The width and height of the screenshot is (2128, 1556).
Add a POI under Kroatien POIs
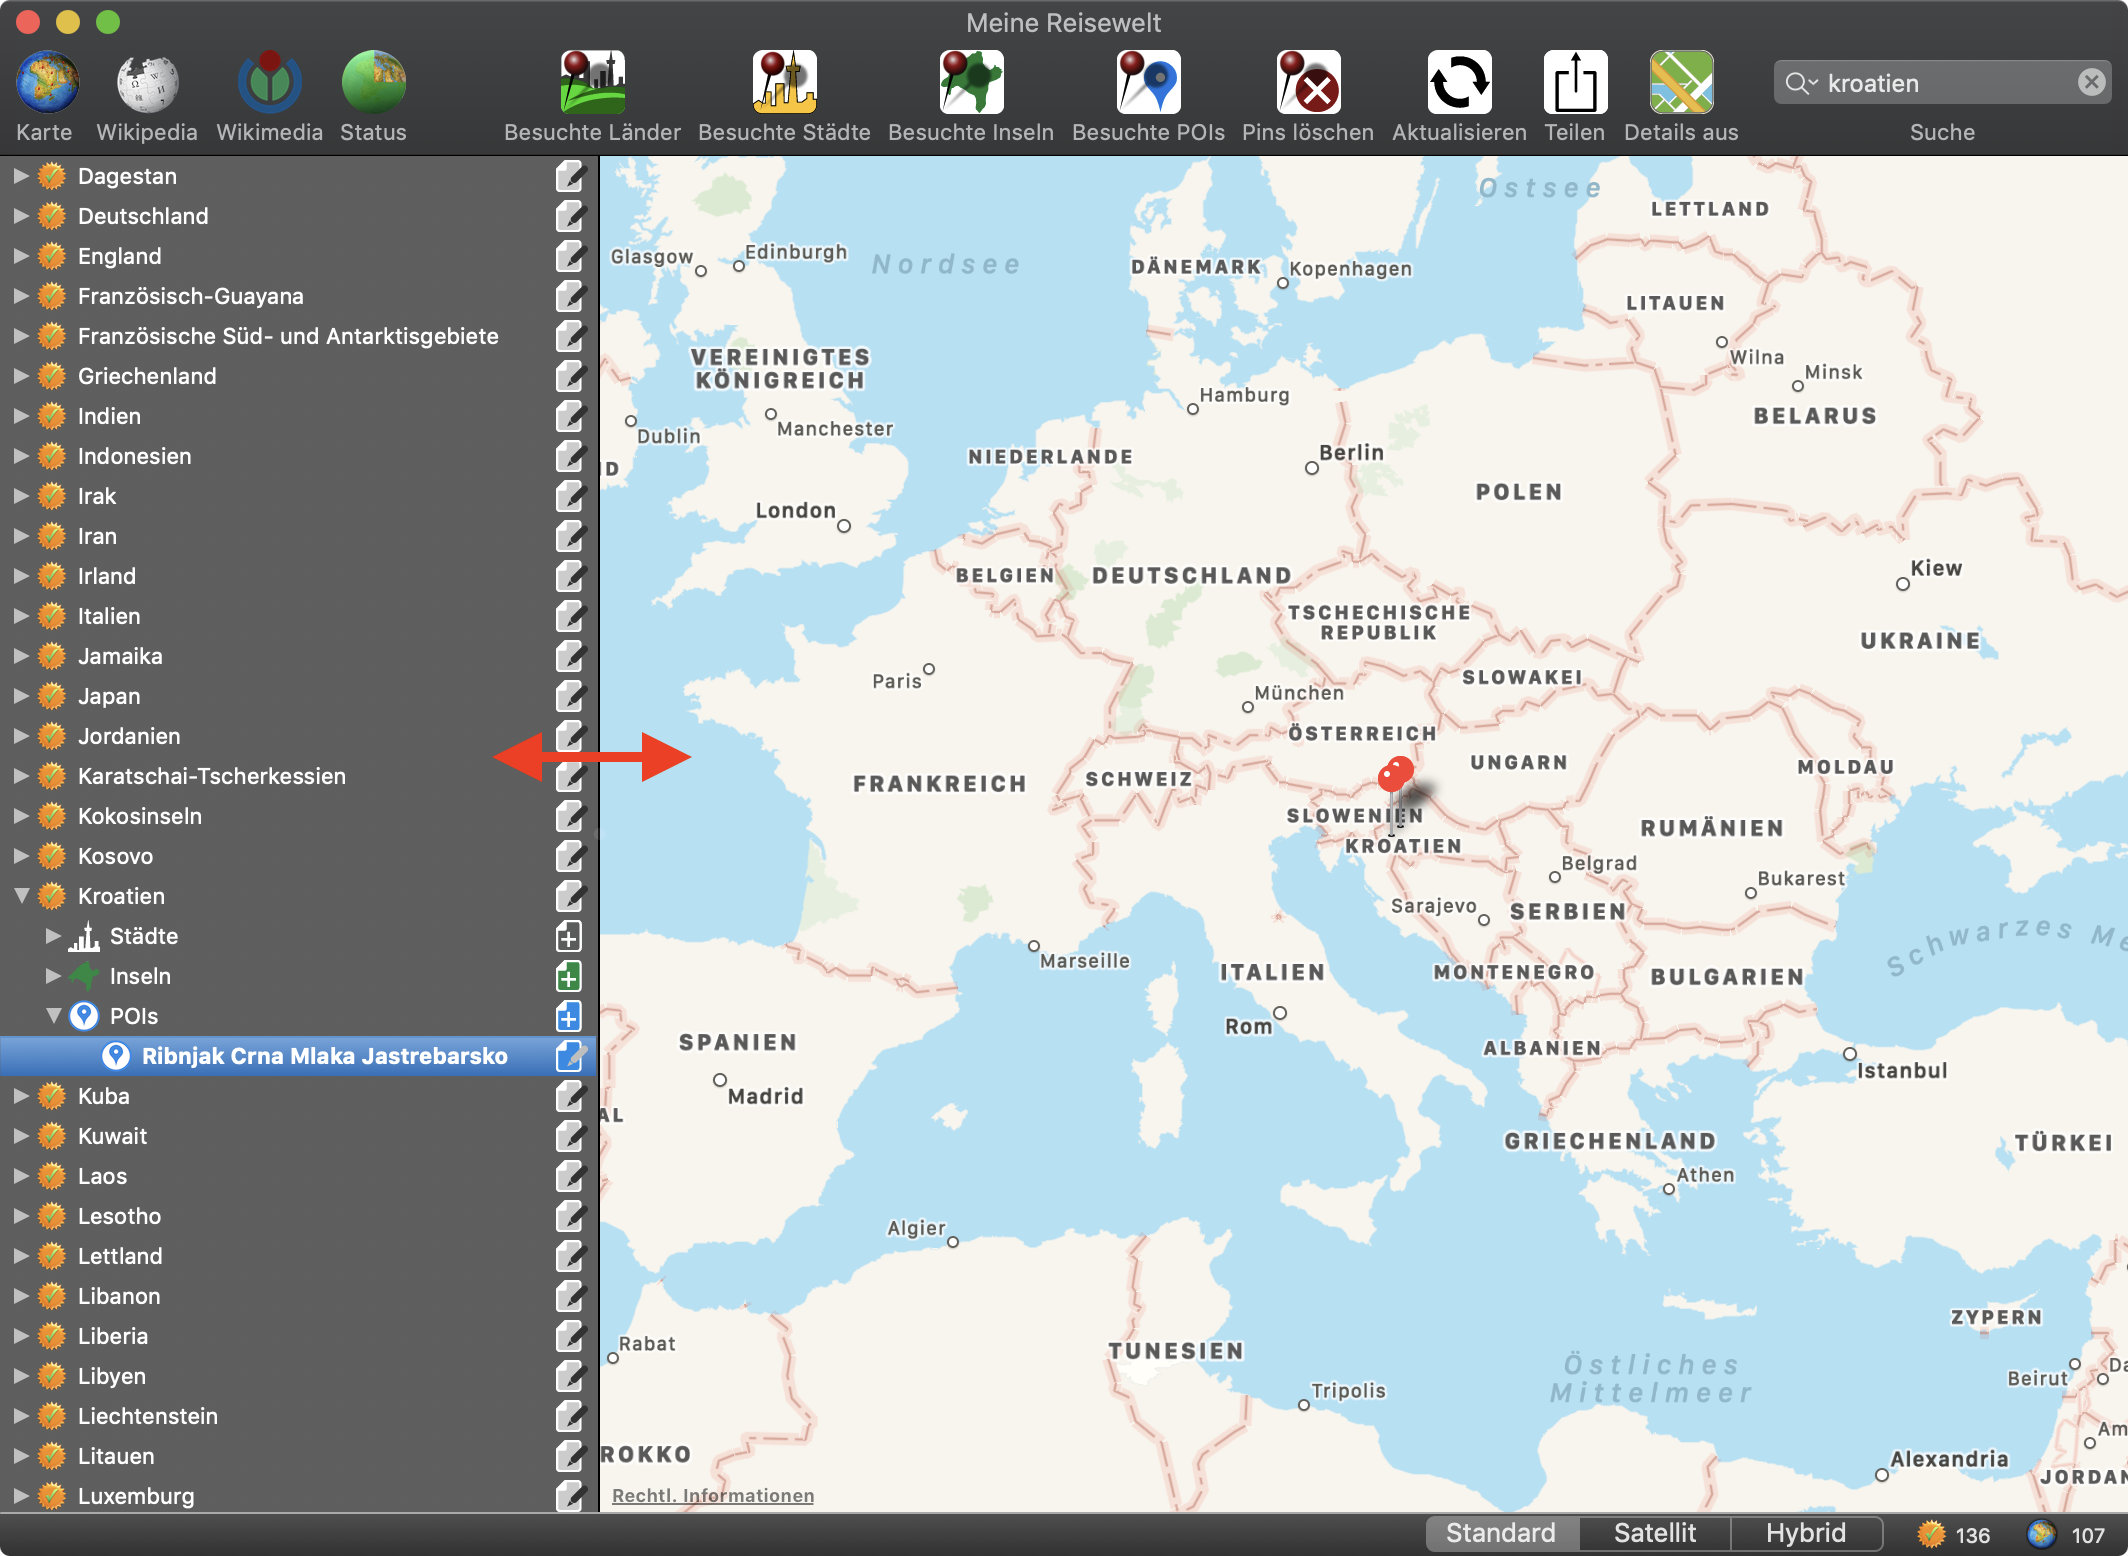(568, 1017)
